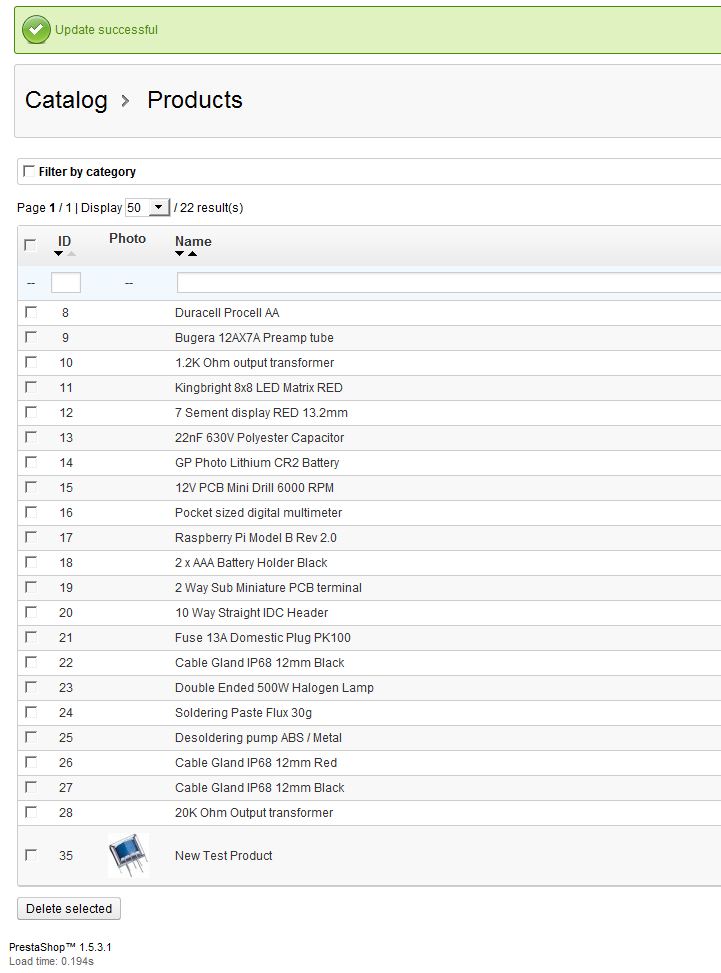Go to Catalog in the breadcrumb
The image size is (721, 973).
[66, 101]
